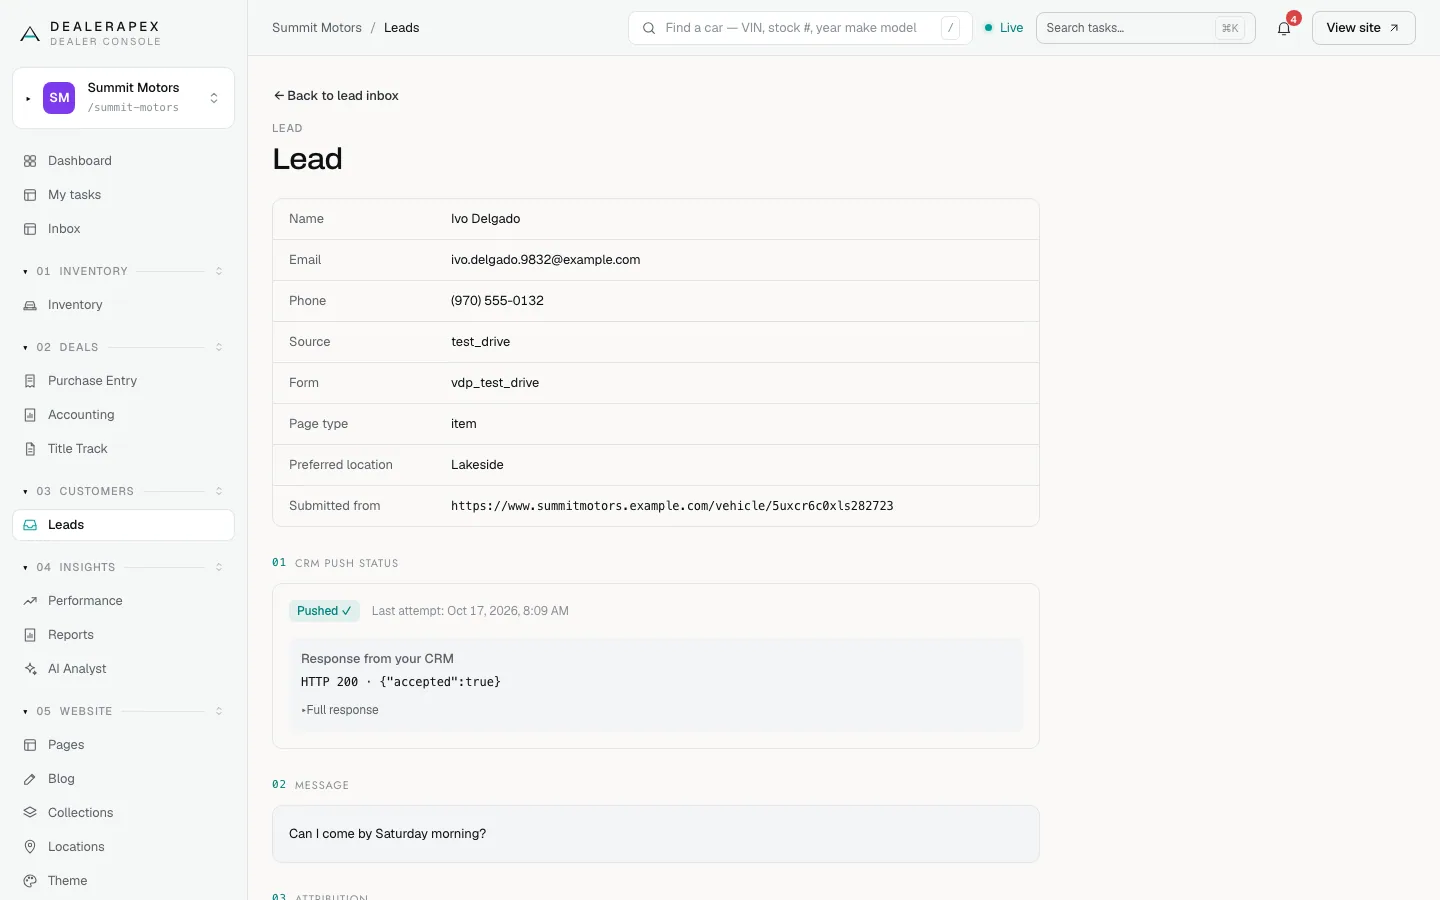1440x900 pixels.
Task: Click the Saturday morning message text
Action: coord(387,834)
